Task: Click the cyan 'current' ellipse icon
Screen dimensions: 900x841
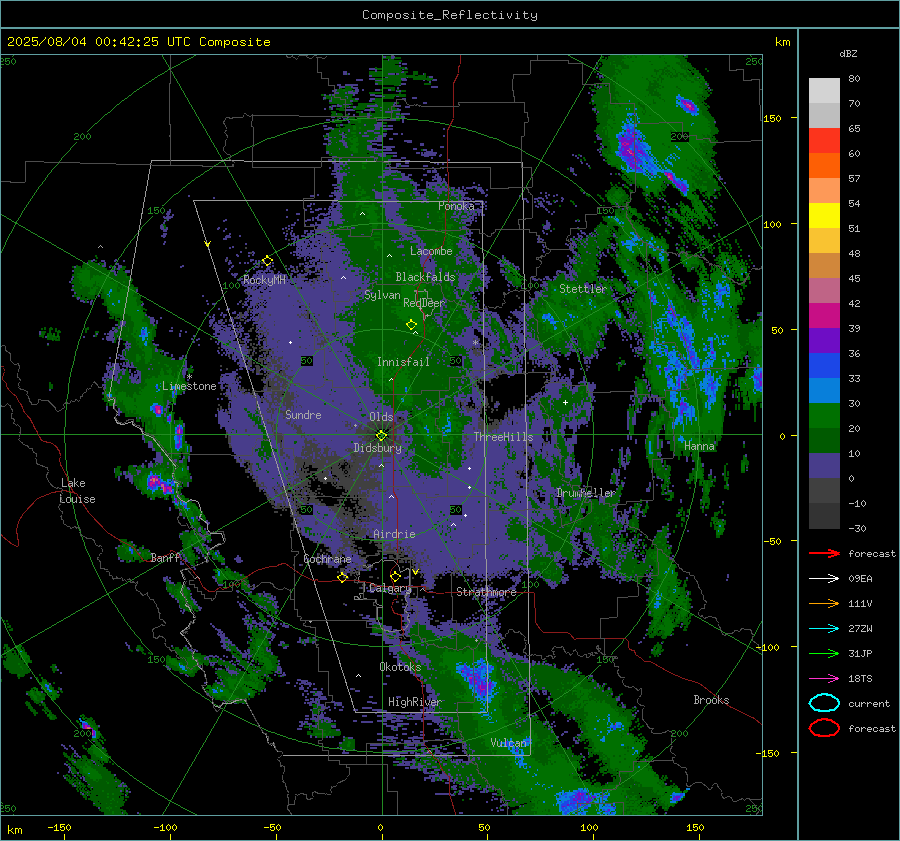Action: click(x=824, y=703)
